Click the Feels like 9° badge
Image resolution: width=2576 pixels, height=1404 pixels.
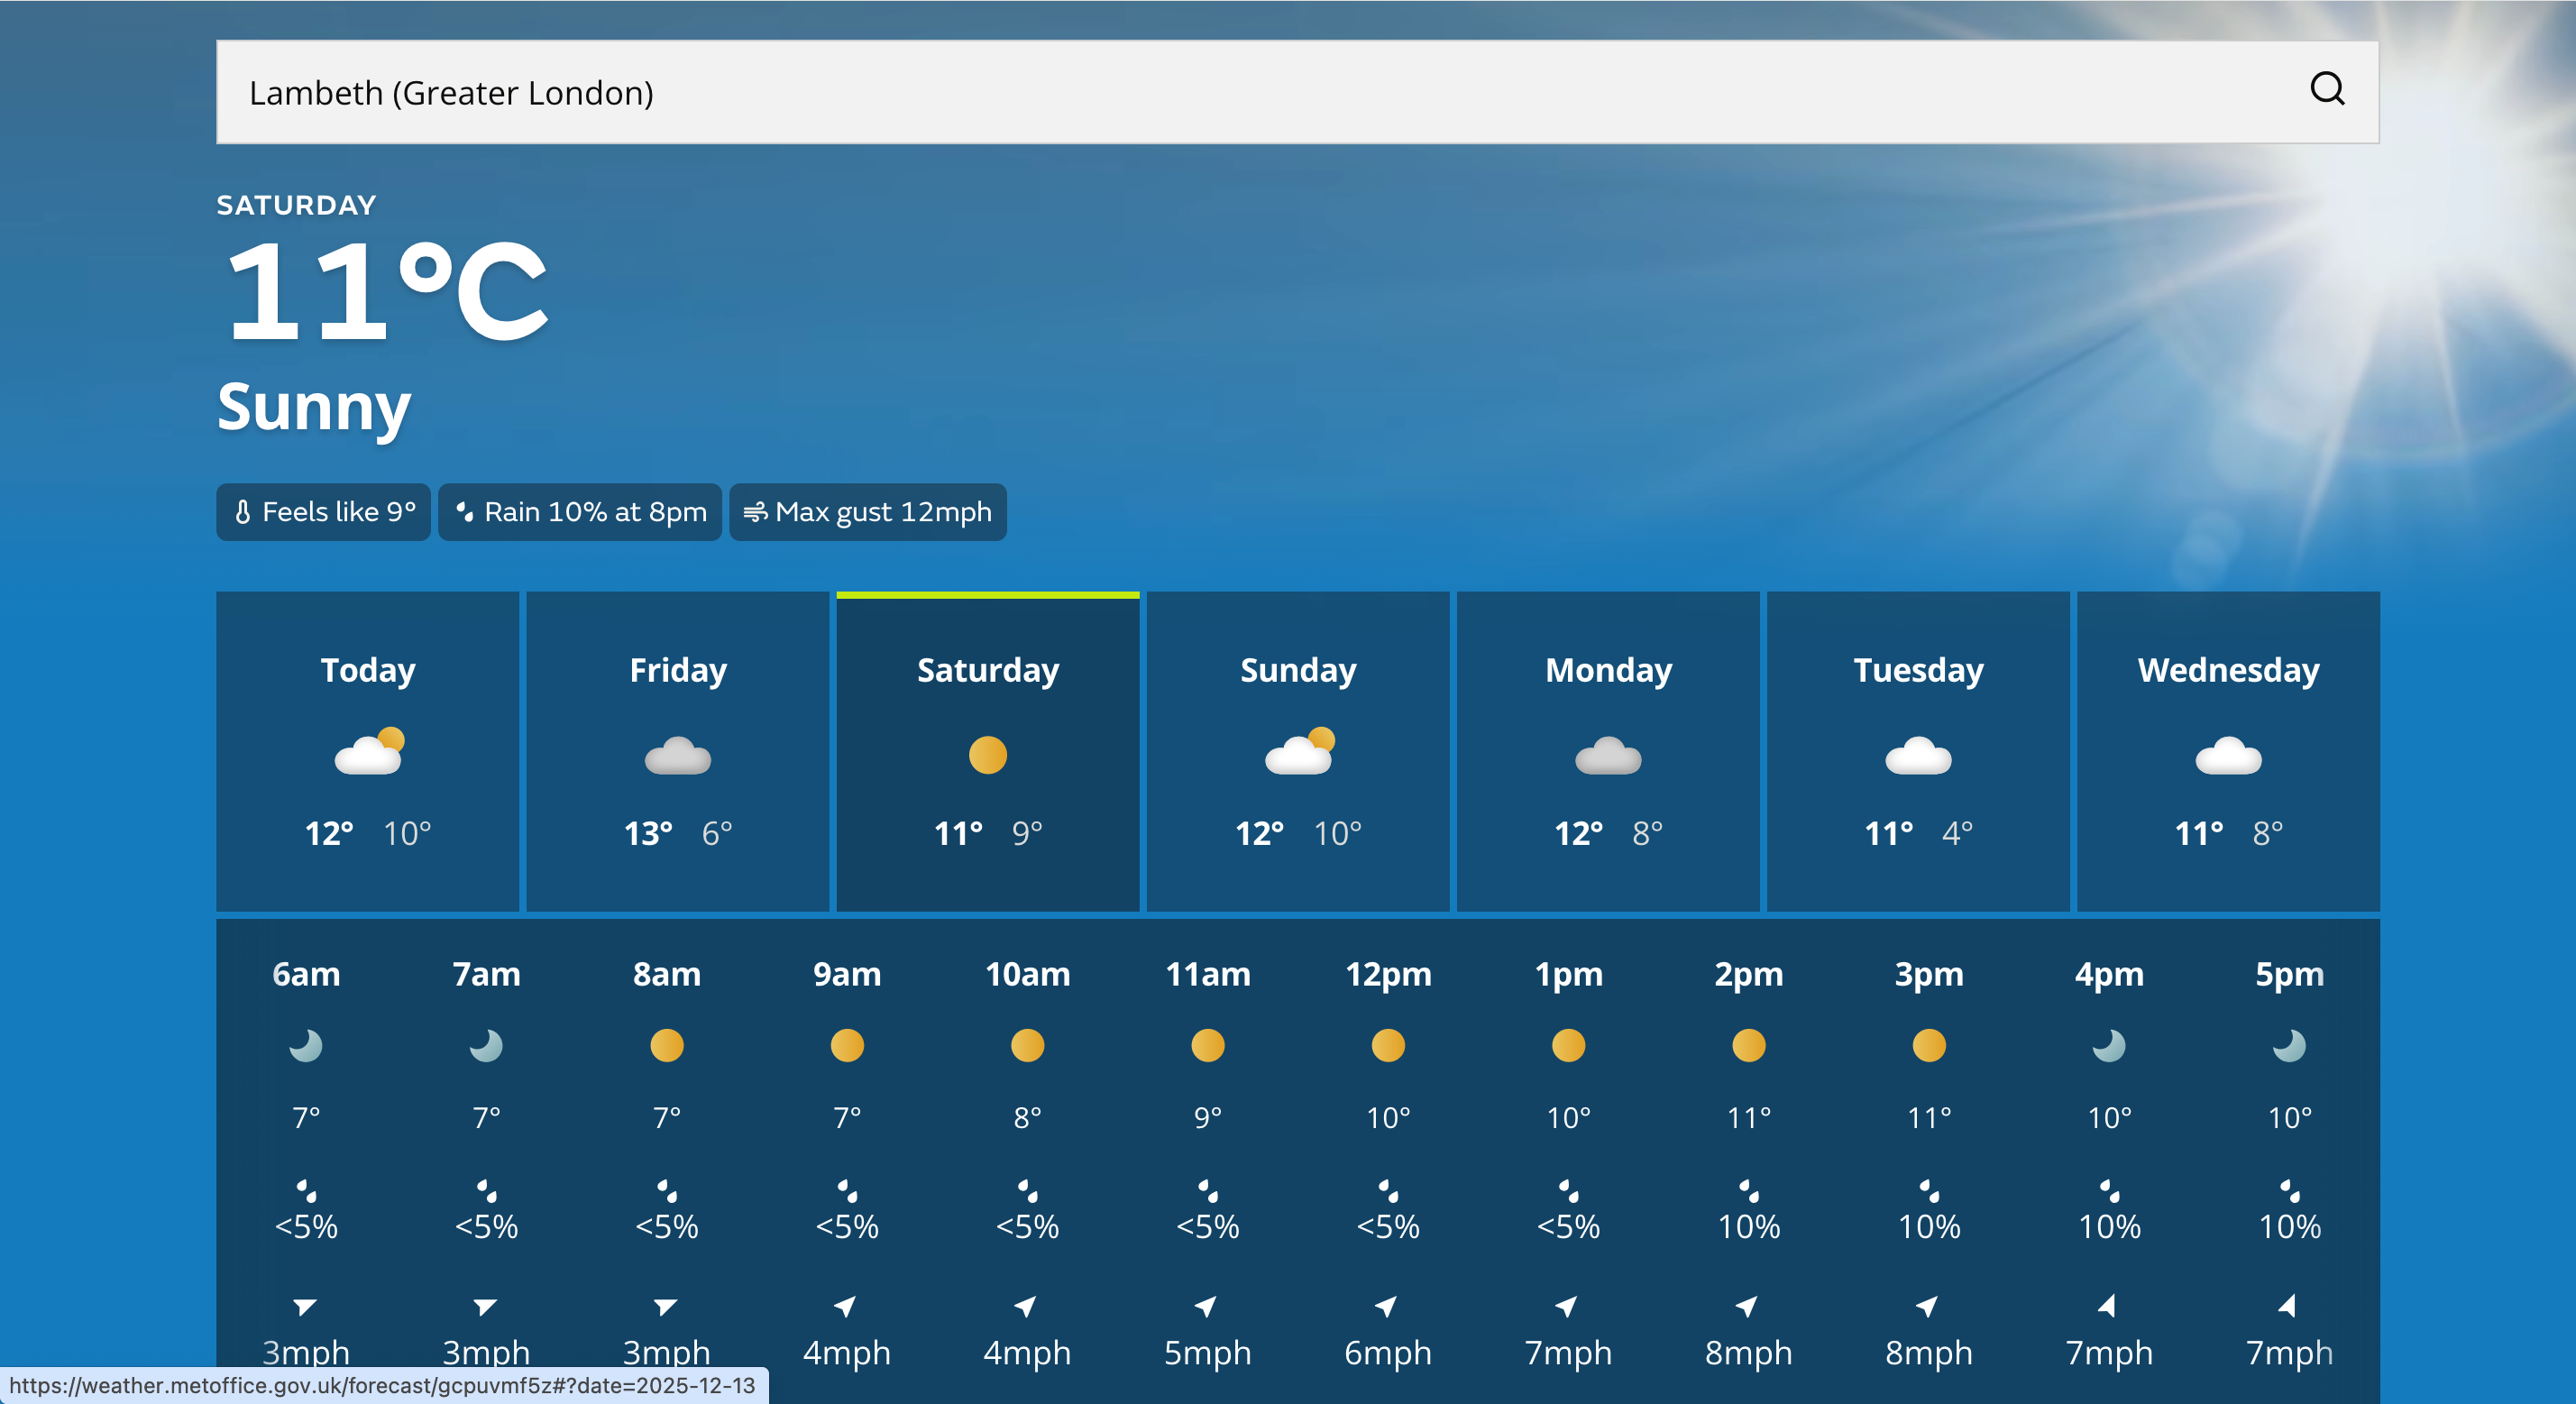pos(323,512)
